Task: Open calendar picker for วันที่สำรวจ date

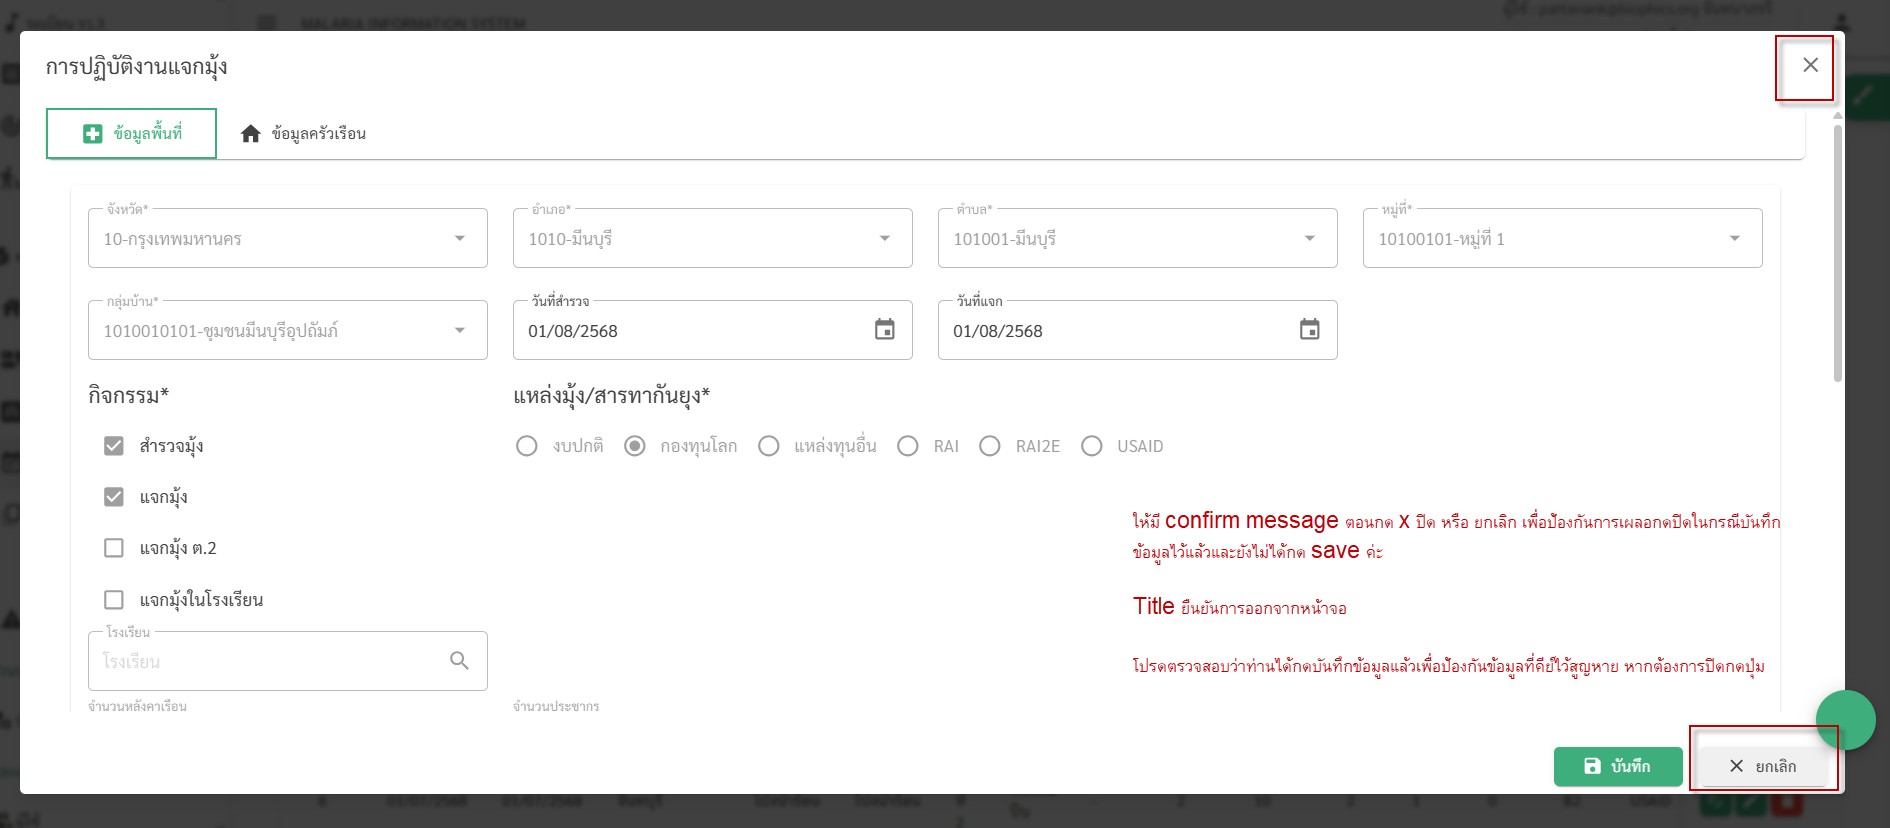Action: click(x=884, y=330)
